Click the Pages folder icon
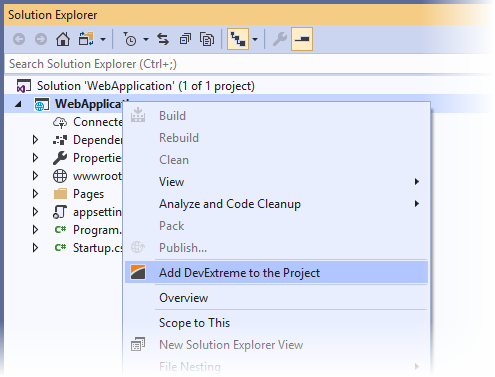The image size is (495, 377). pyautogui.click(x=60, y=194)
